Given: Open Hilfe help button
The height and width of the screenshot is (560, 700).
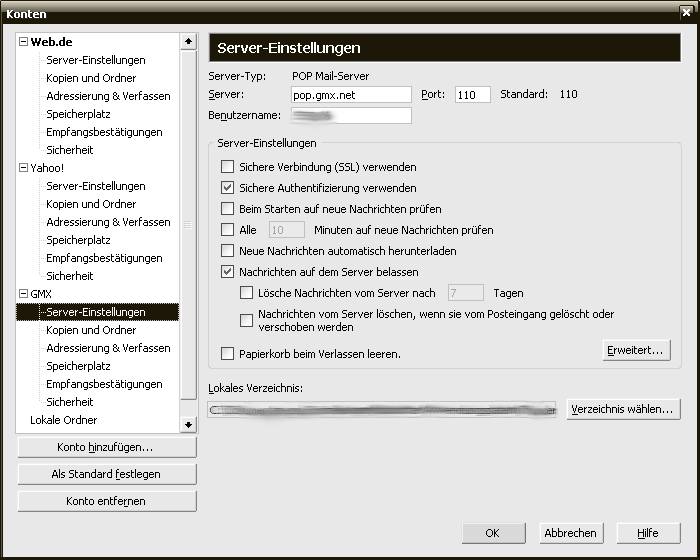Looking at the screenshot, I should (648, 533).
